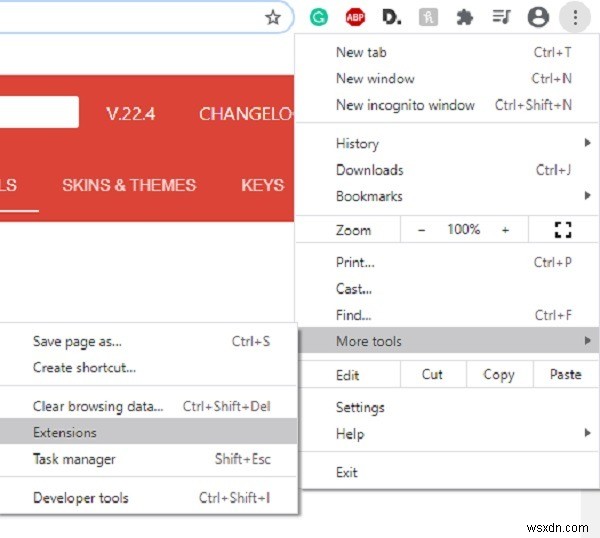Choose Exit from the Chrome menu
The height and width of the screenshot is (538, 600).
tap(448, 472)
